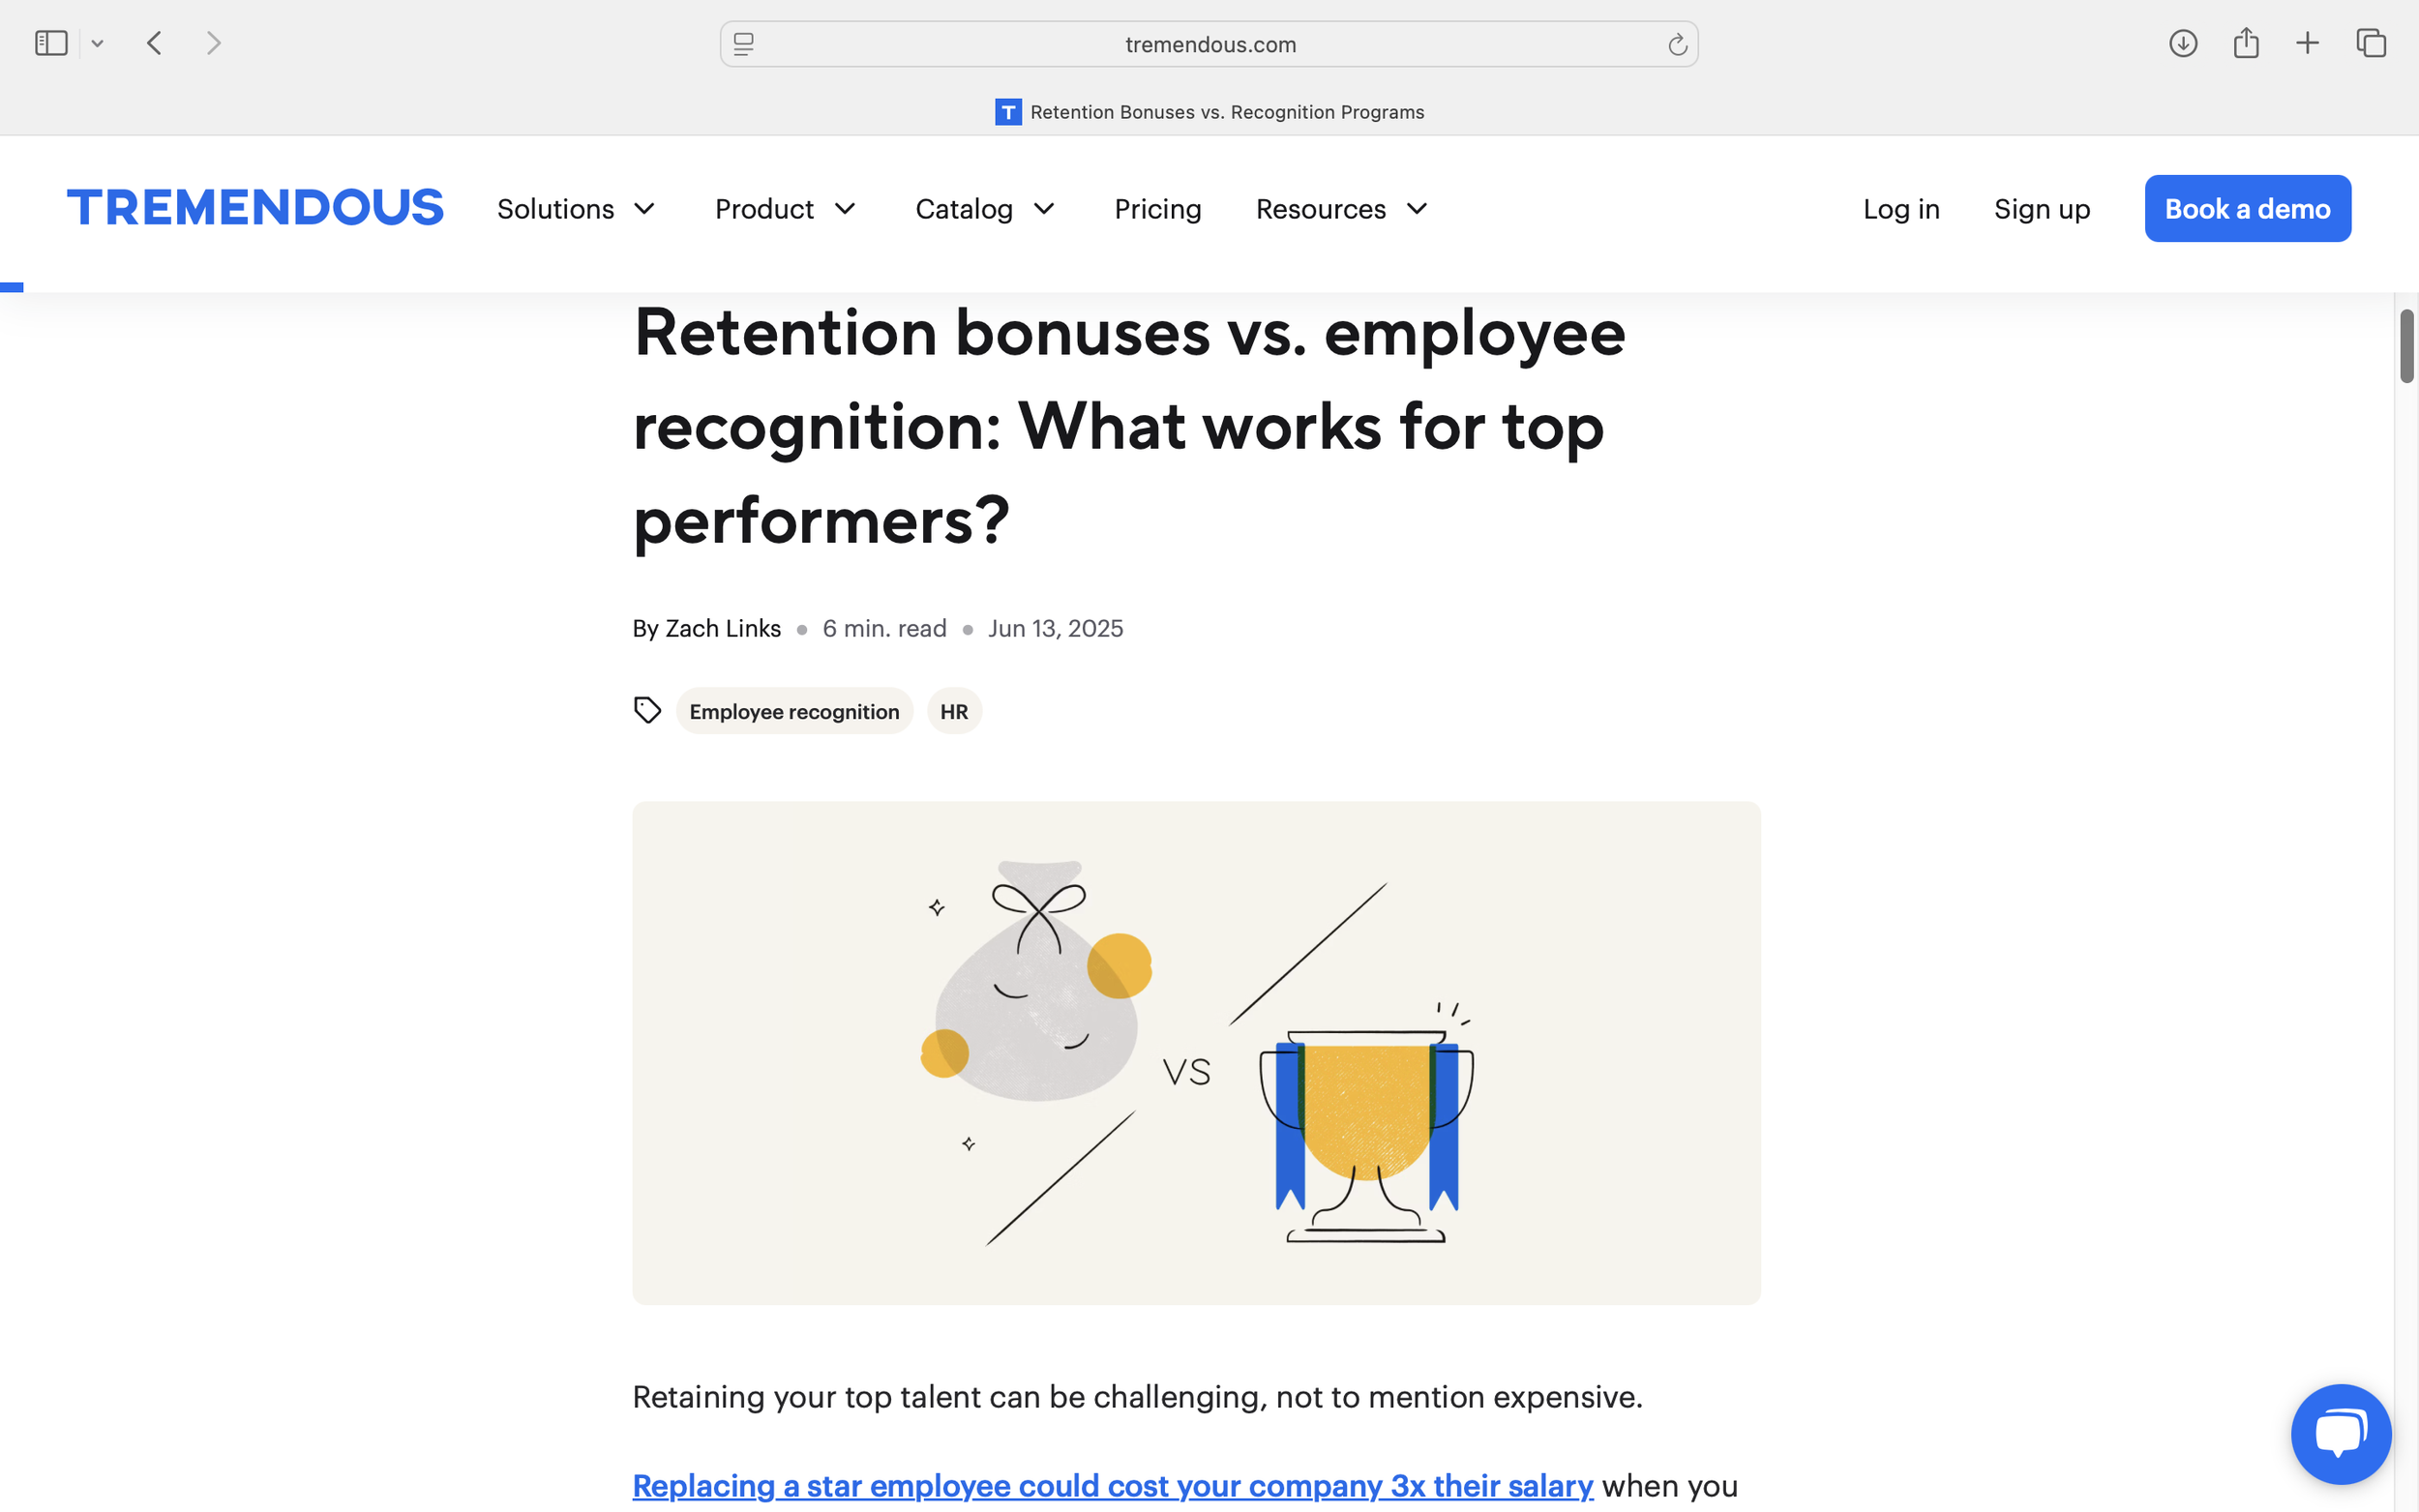
Task: Click the Tremendous logo
Action: [x=255, y=208]
